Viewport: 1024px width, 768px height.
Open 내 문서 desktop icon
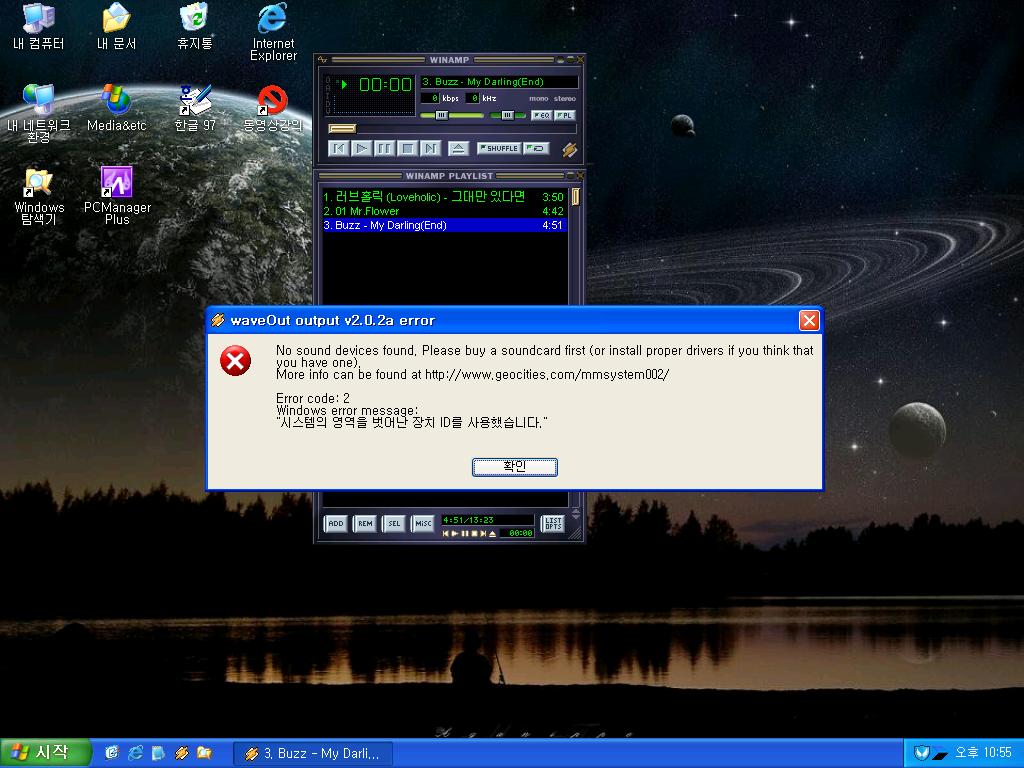(116, 27)
